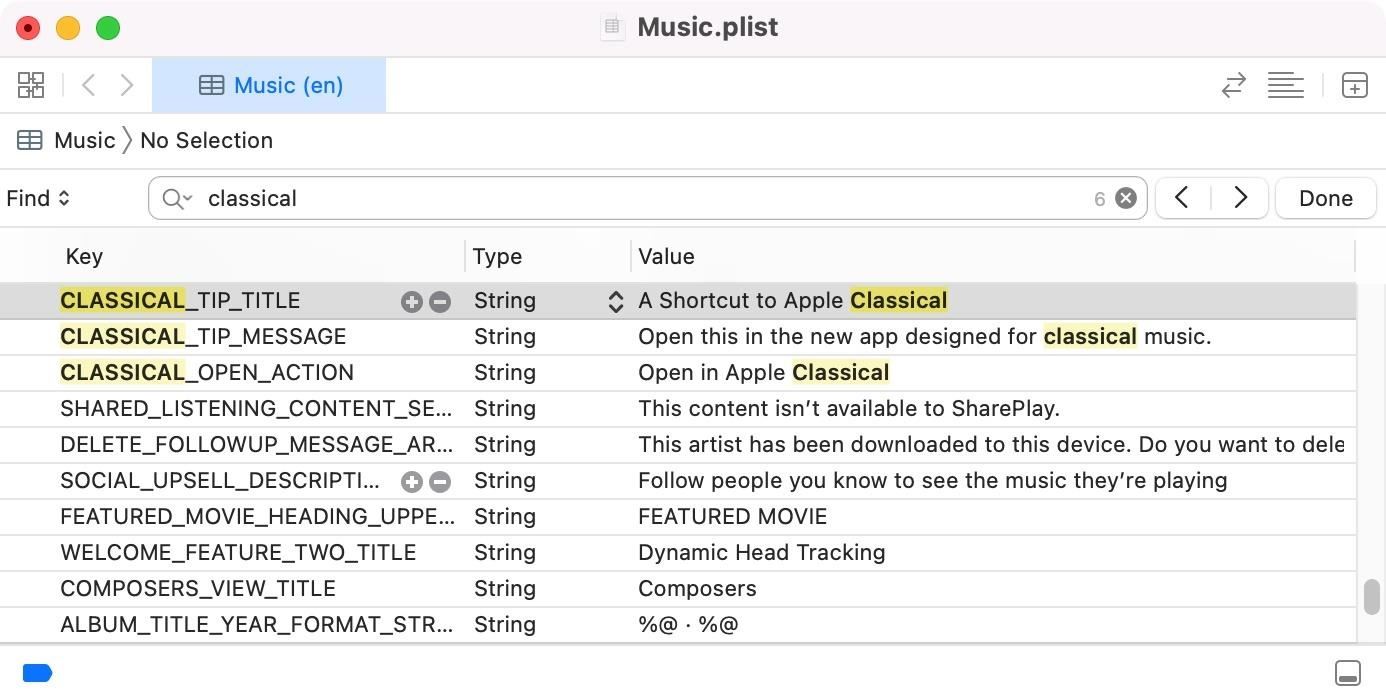Jump to the previous search match
Image resolution: width=1386 pixels, height=700 pixels.
point(1182,198)
